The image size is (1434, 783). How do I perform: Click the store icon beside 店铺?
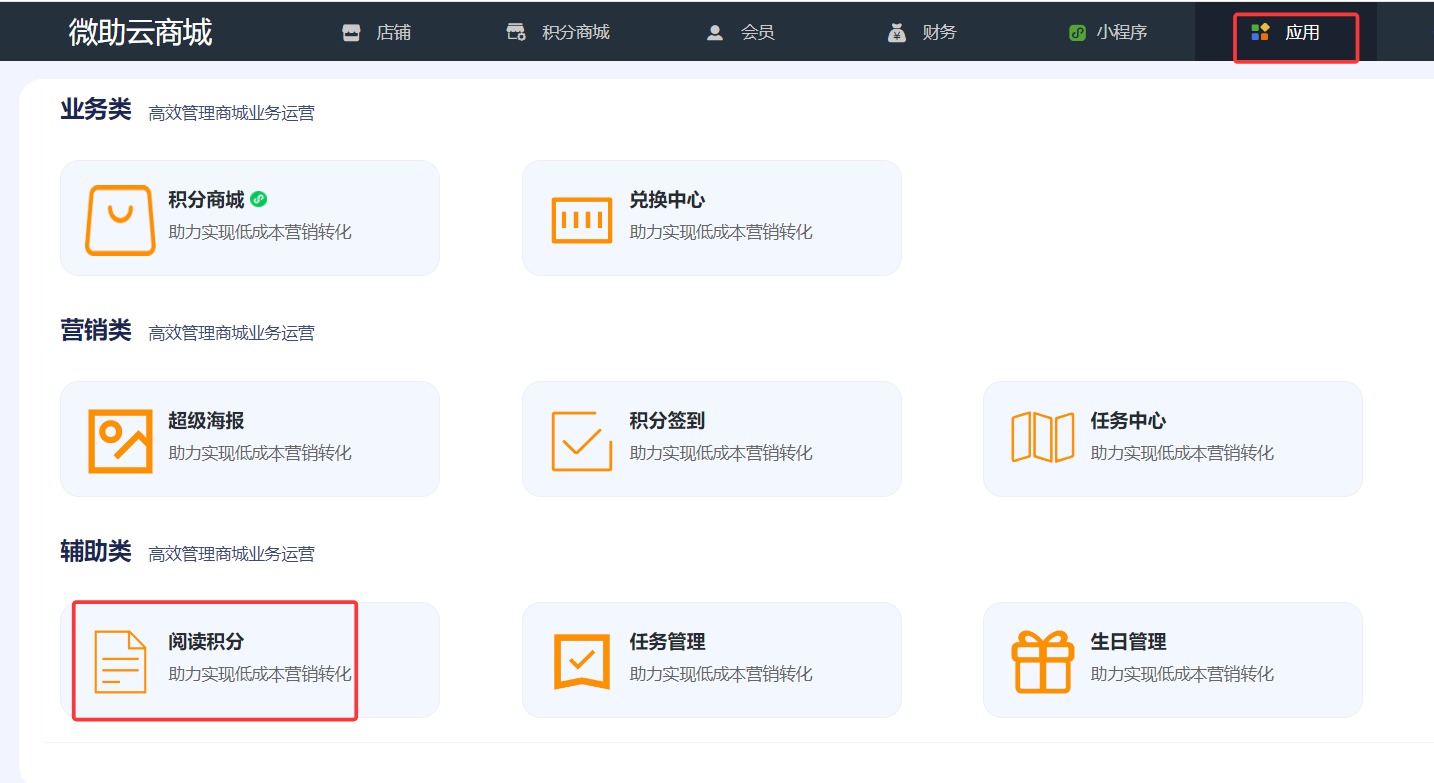click(351, 33)
